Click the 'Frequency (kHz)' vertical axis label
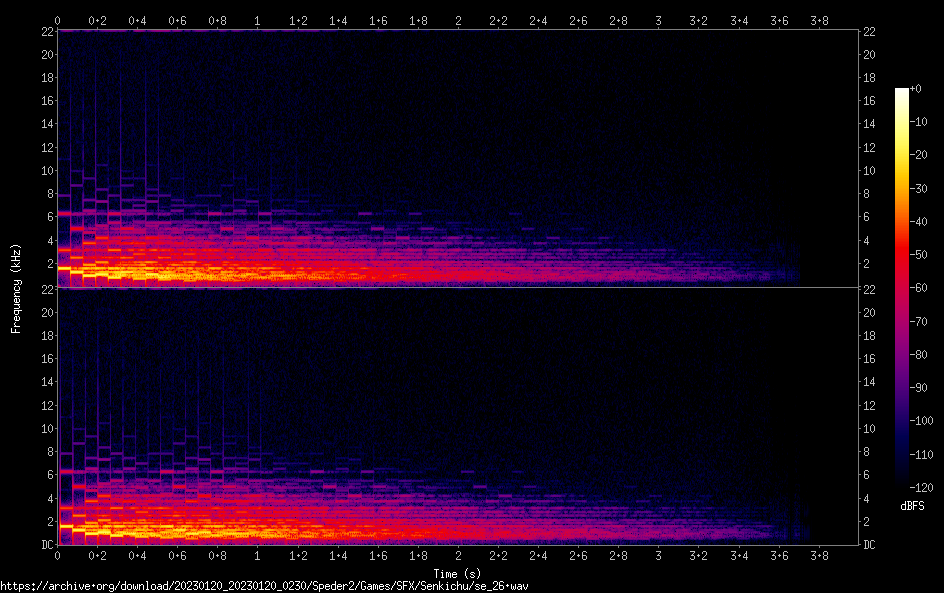Viewport: 944px width, 593px height. pos(16,288)
